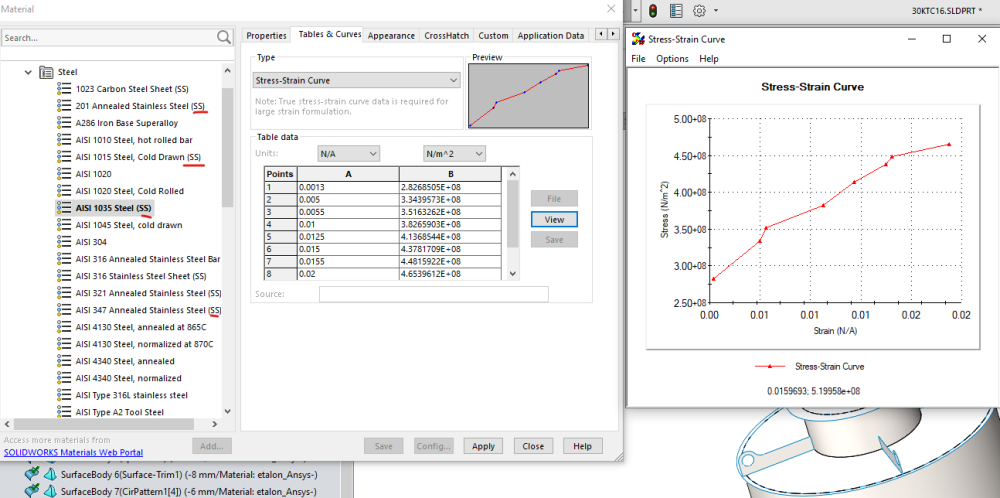
Task: Open the options gear icon in toolbar
Action: 700,10
